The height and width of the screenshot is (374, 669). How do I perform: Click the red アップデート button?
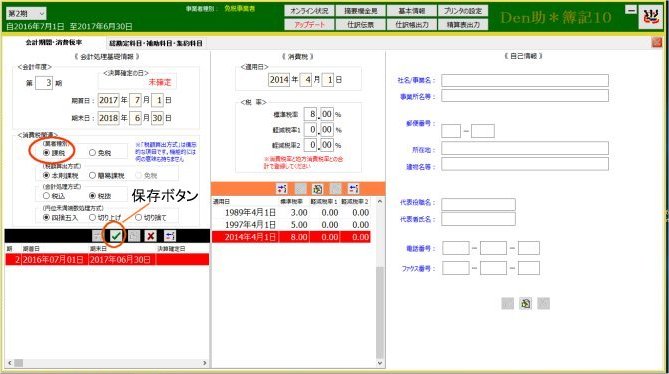(x=309, y=25)
